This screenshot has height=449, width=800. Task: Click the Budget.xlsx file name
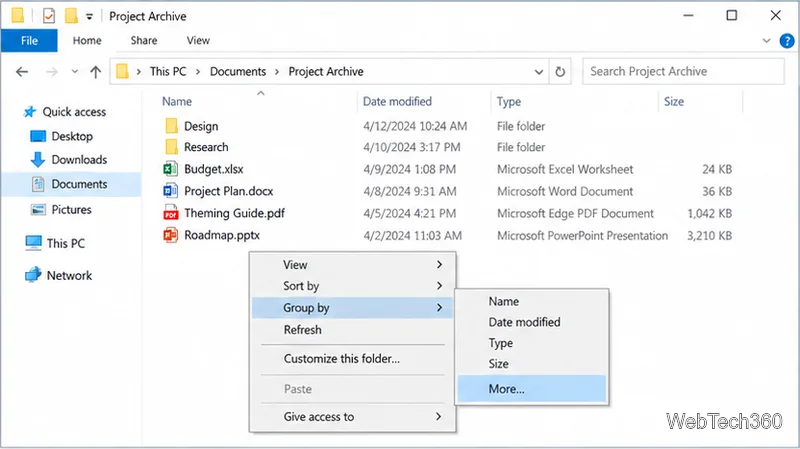(x=214, y=169)
